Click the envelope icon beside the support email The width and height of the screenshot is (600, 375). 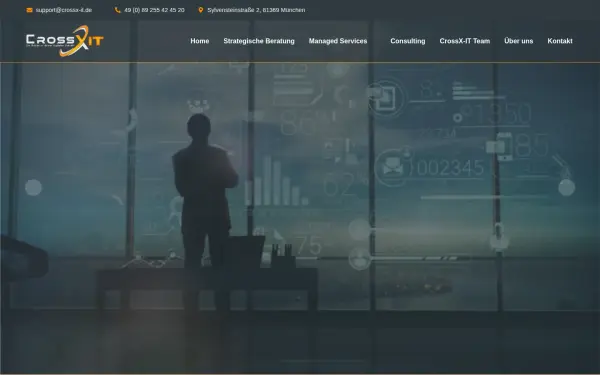pyautogui.click(x=29, y=10)
